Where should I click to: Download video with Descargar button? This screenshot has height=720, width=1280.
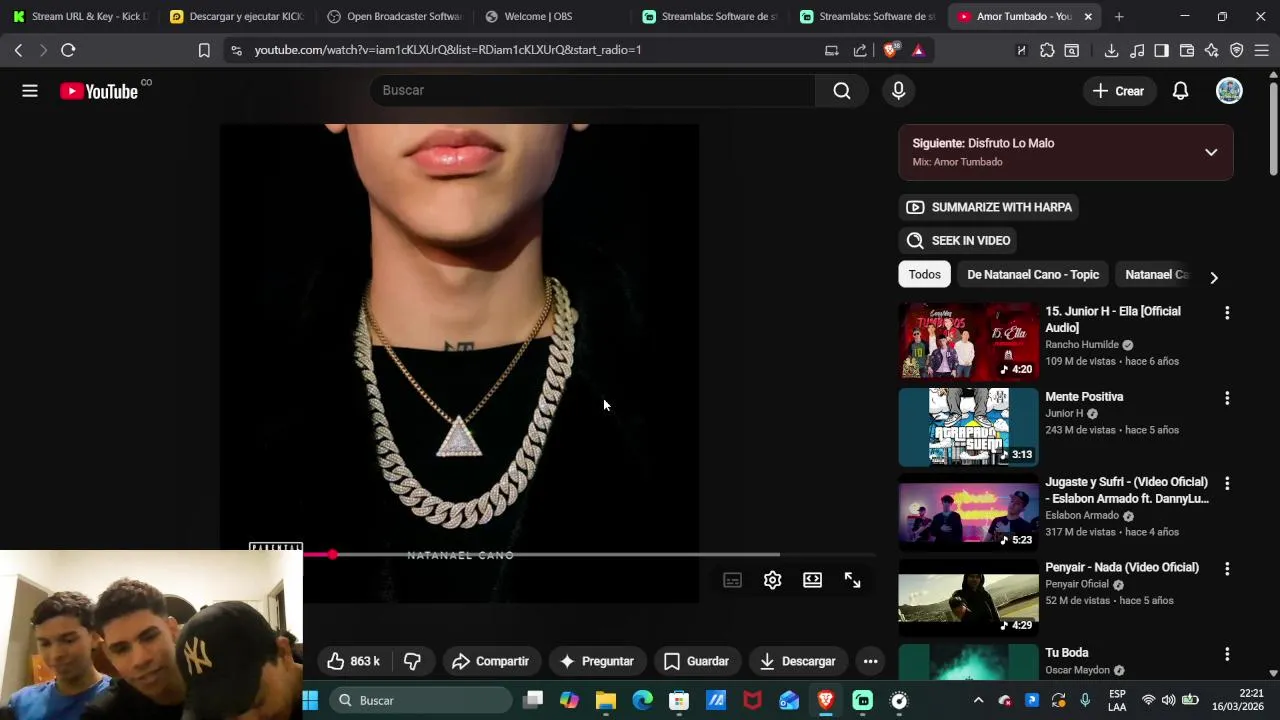797,661
